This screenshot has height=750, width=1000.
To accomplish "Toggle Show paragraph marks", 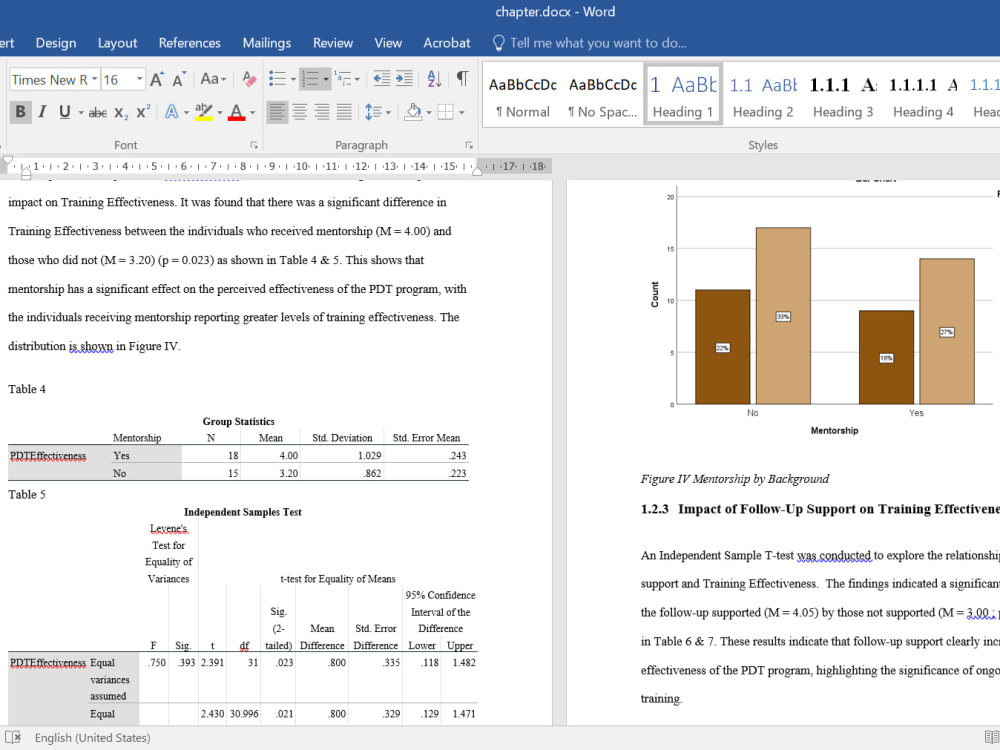I will 462,79.
